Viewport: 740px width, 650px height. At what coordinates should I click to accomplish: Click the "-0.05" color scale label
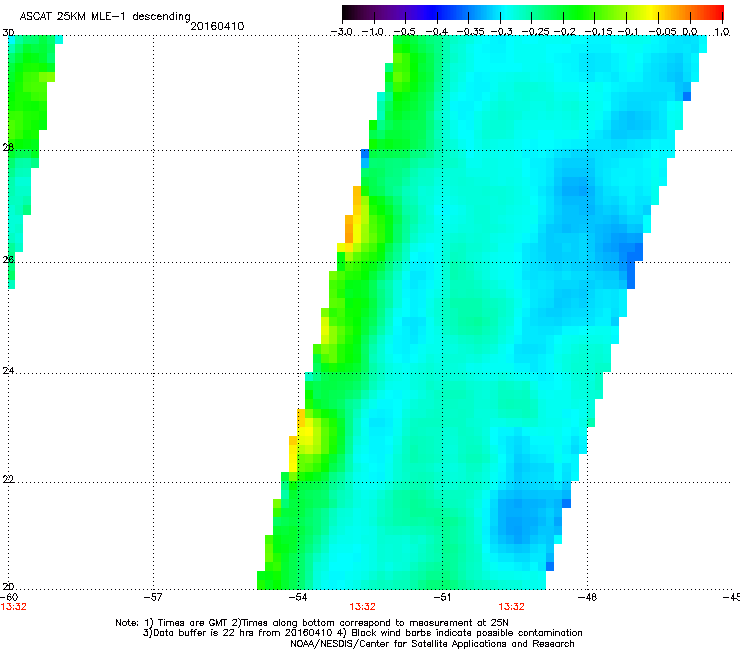662,32
